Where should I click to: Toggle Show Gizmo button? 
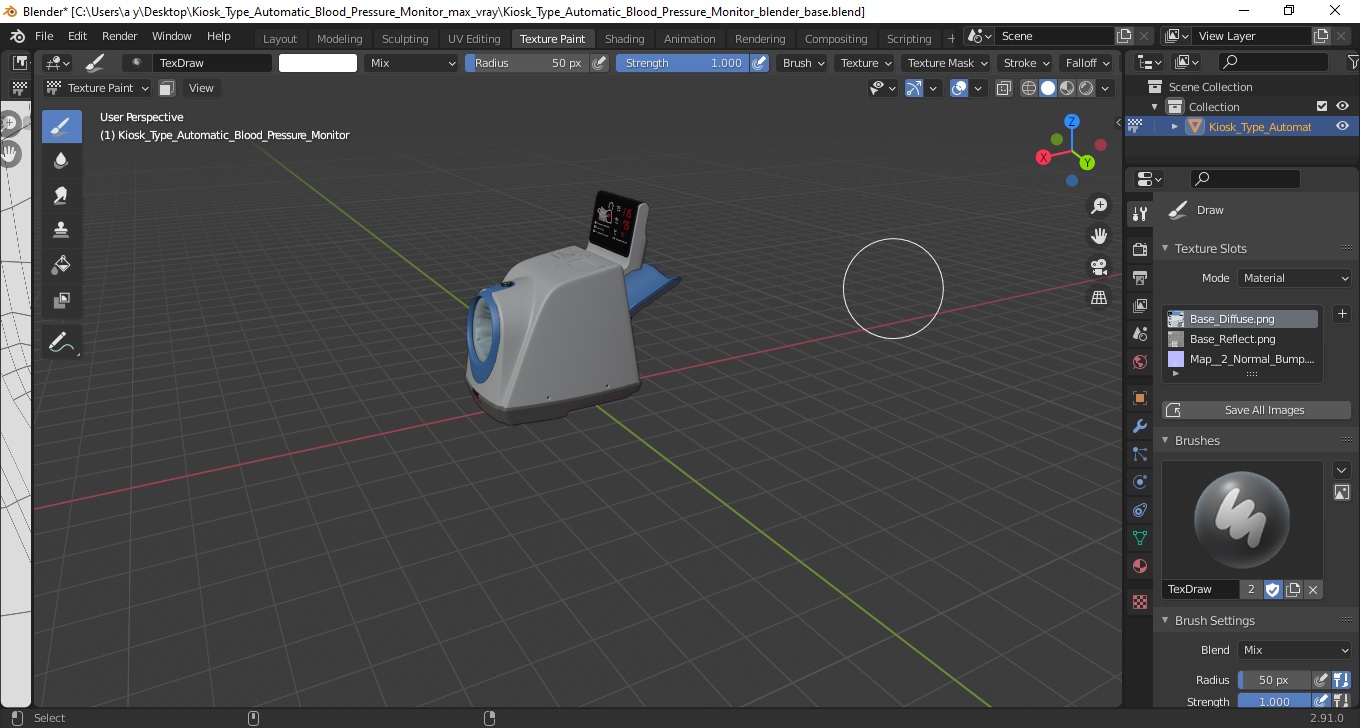(x=913, y=88)
